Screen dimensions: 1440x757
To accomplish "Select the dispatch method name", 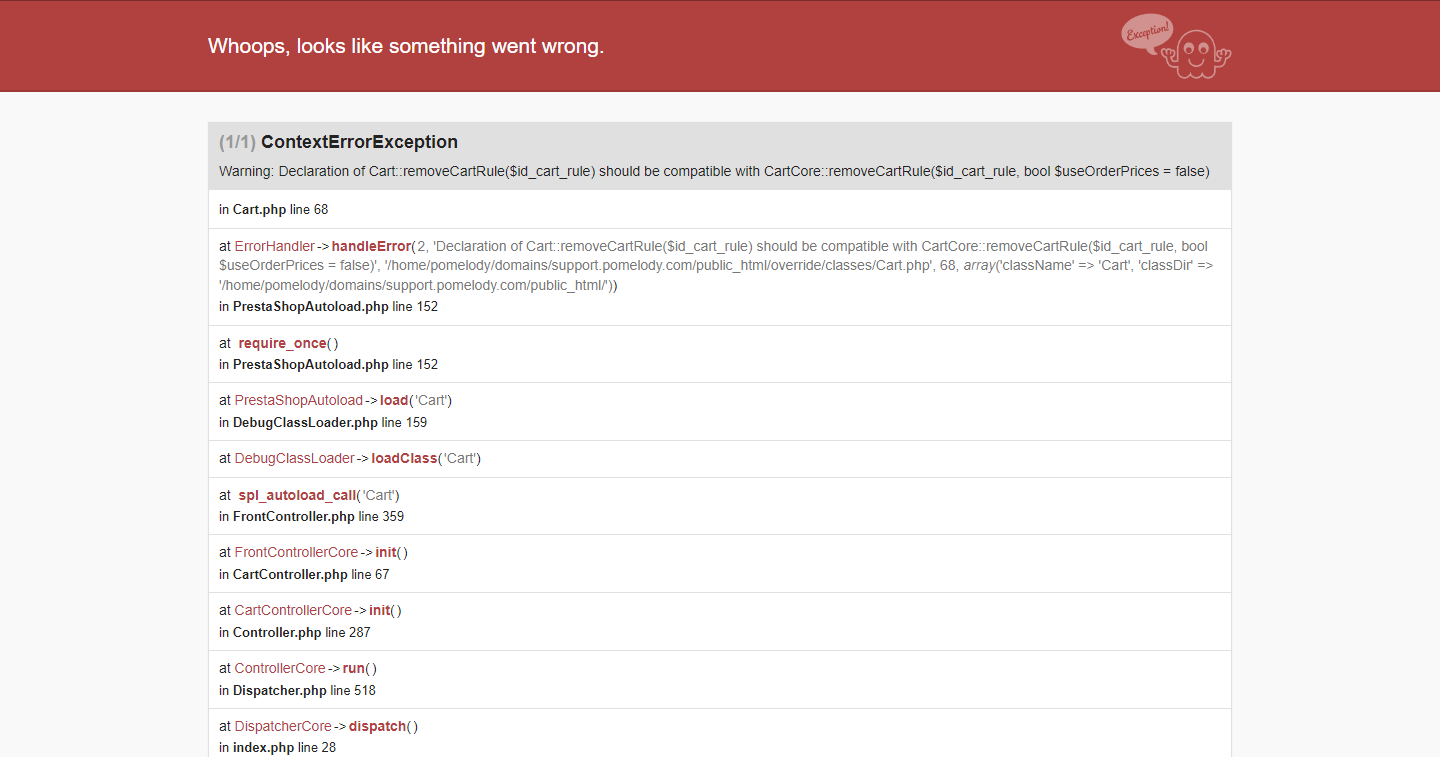I will 377,726.
